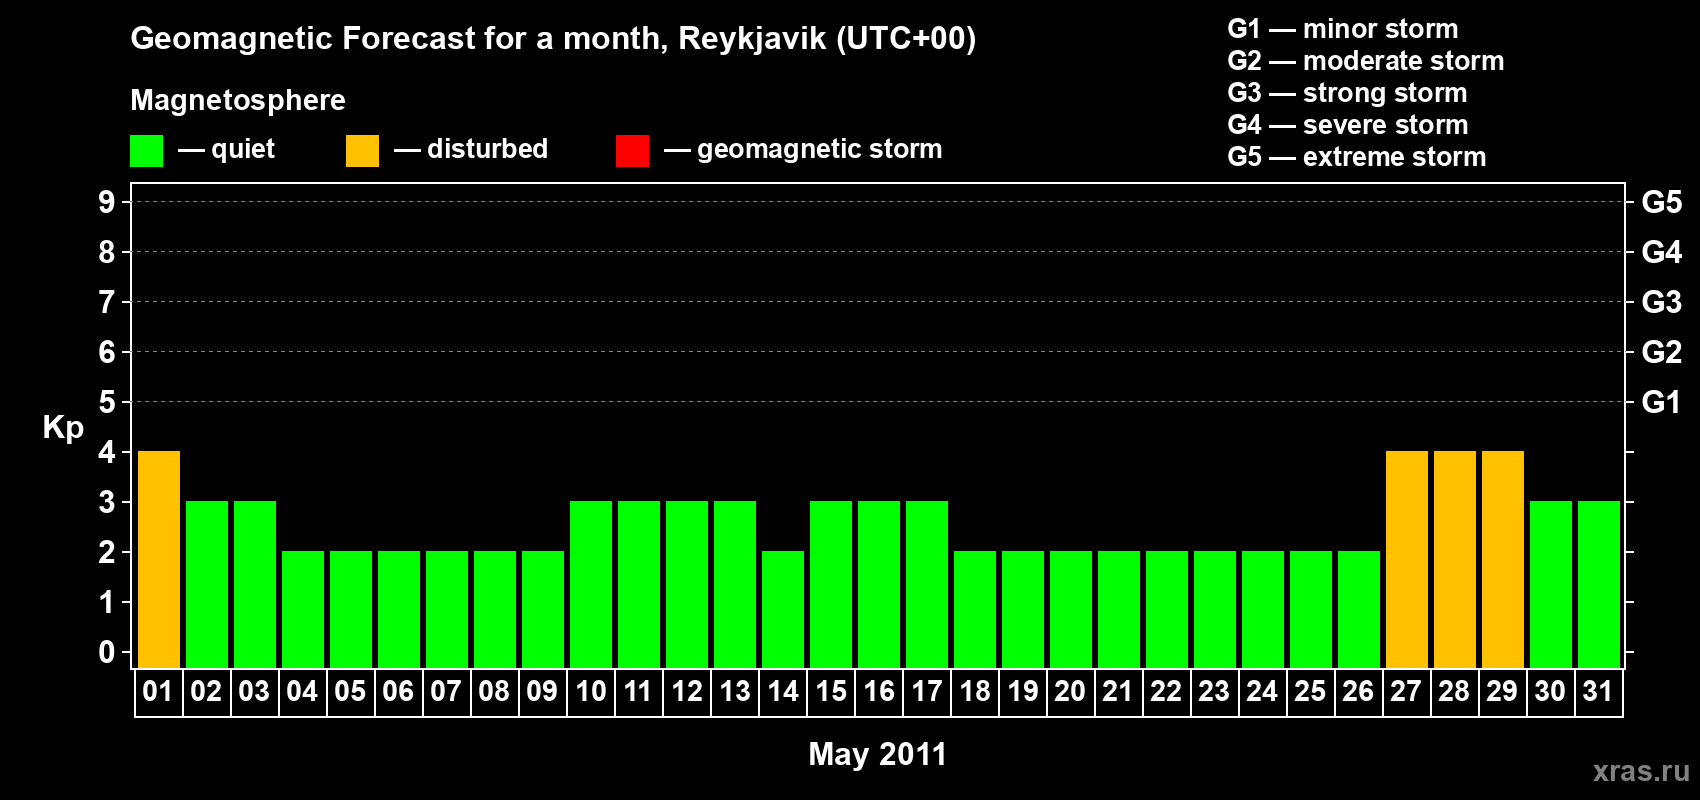Click the day label 26
Screen dimensions: 1700x800
click(1358, 691)
